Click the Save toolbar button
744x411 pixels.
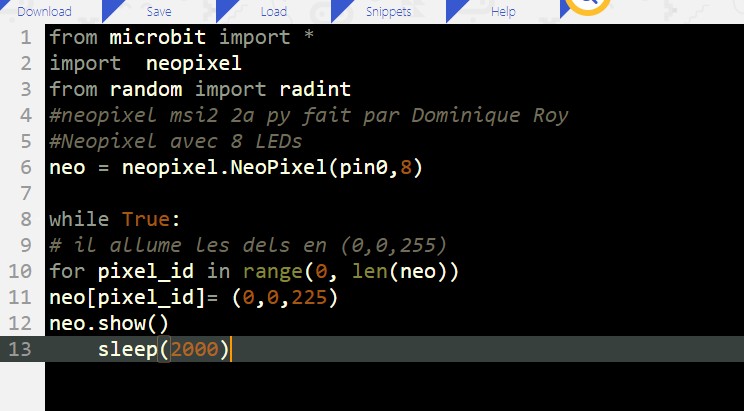(159, 11)
